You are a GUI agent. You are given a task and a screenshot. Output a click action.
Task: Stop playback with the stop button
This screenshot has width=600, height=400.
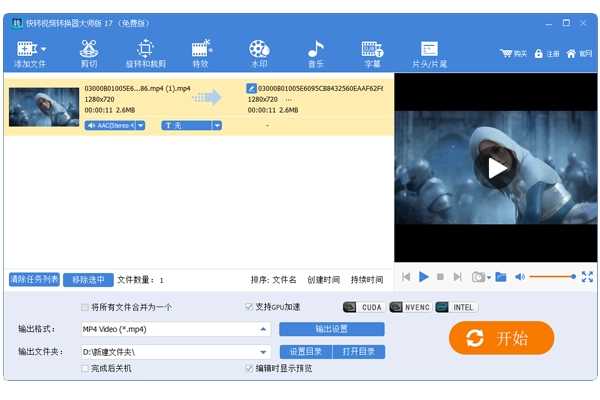(440, 277)
